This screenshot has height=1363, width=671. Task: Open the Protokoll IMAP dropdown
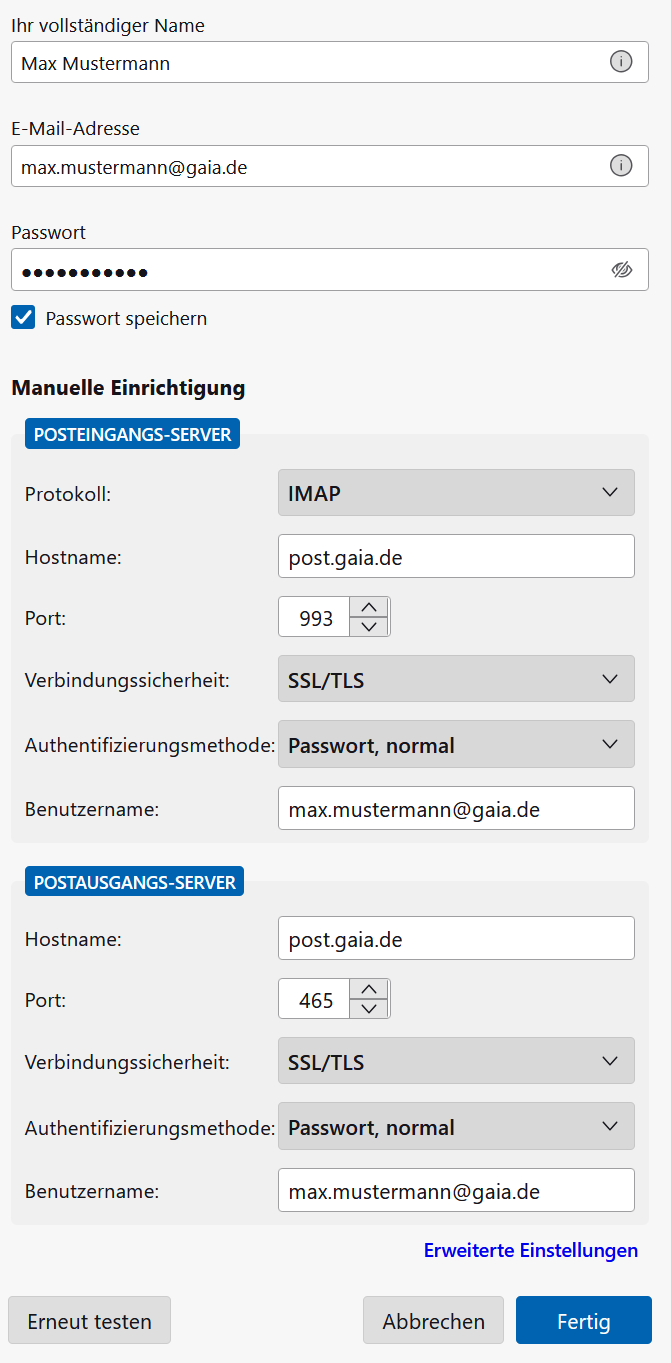[x=456, y=493]
